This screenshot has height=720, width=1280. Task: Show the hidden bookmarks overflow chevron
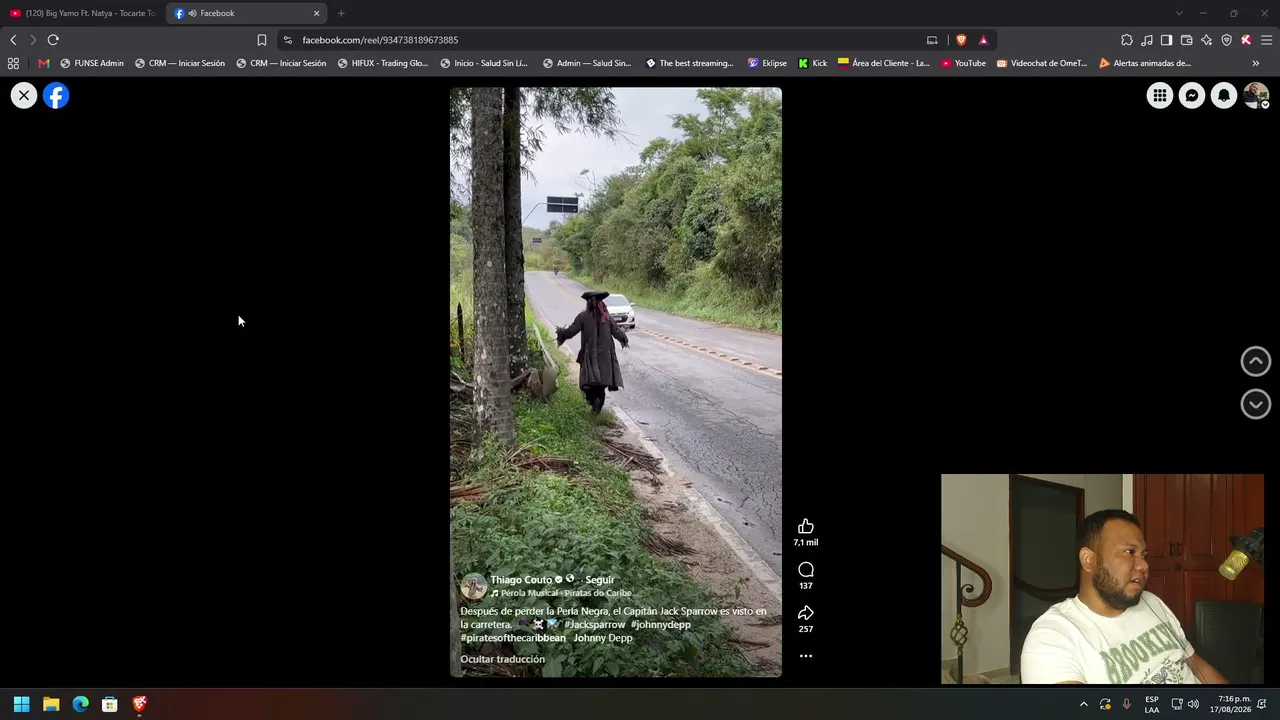click(1256, 63)
